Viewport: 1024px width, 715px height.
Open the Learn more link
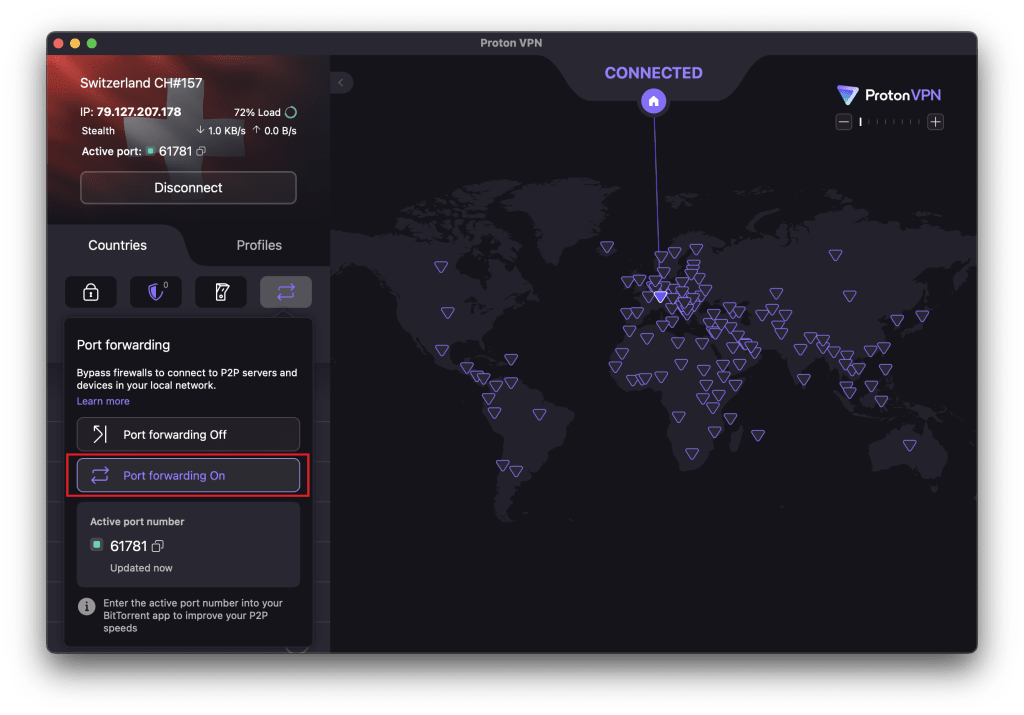(103, 402)
